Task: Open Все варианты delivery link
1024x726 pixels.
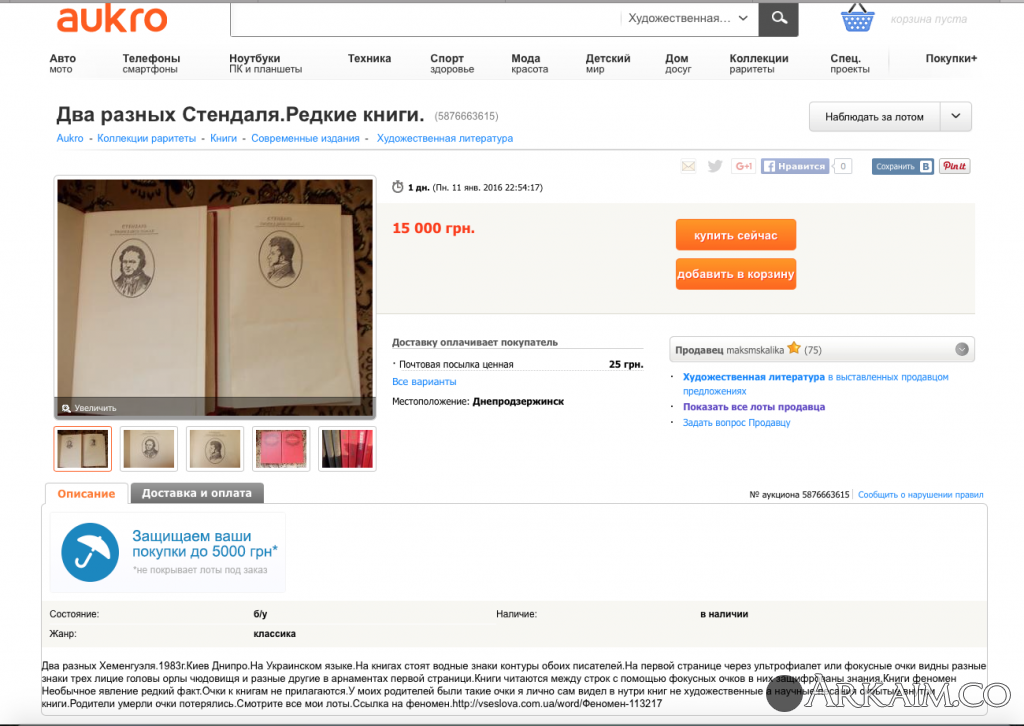Action: coord(424,381)
